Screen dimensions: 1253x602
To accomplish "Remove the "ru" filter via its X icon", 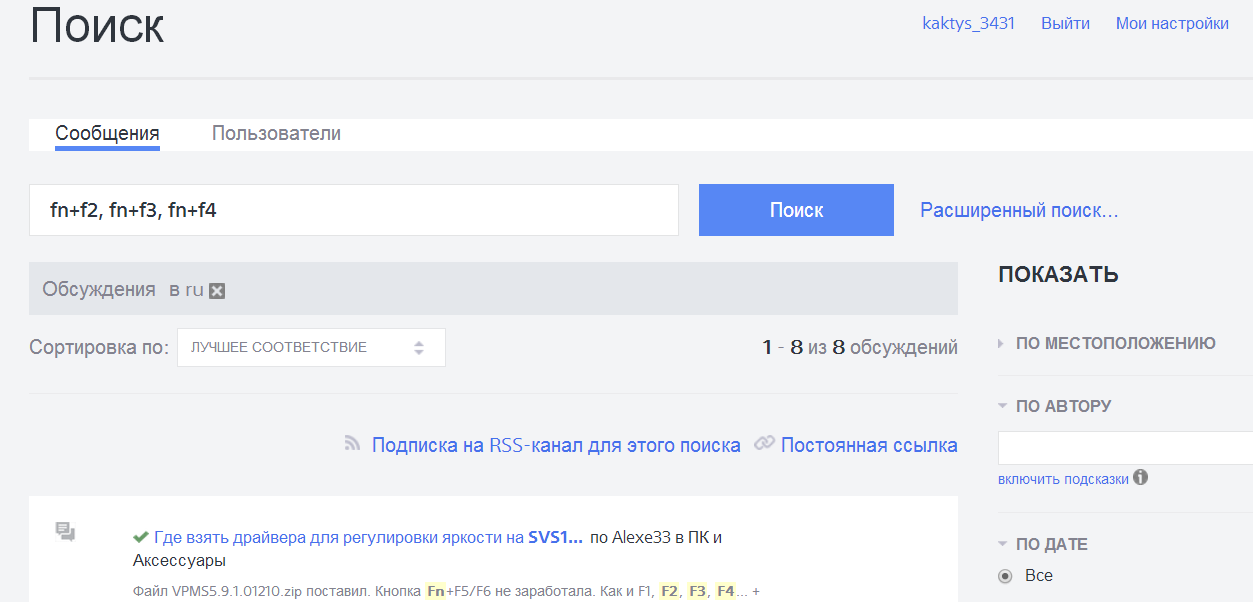I will [x=215, y=290].
